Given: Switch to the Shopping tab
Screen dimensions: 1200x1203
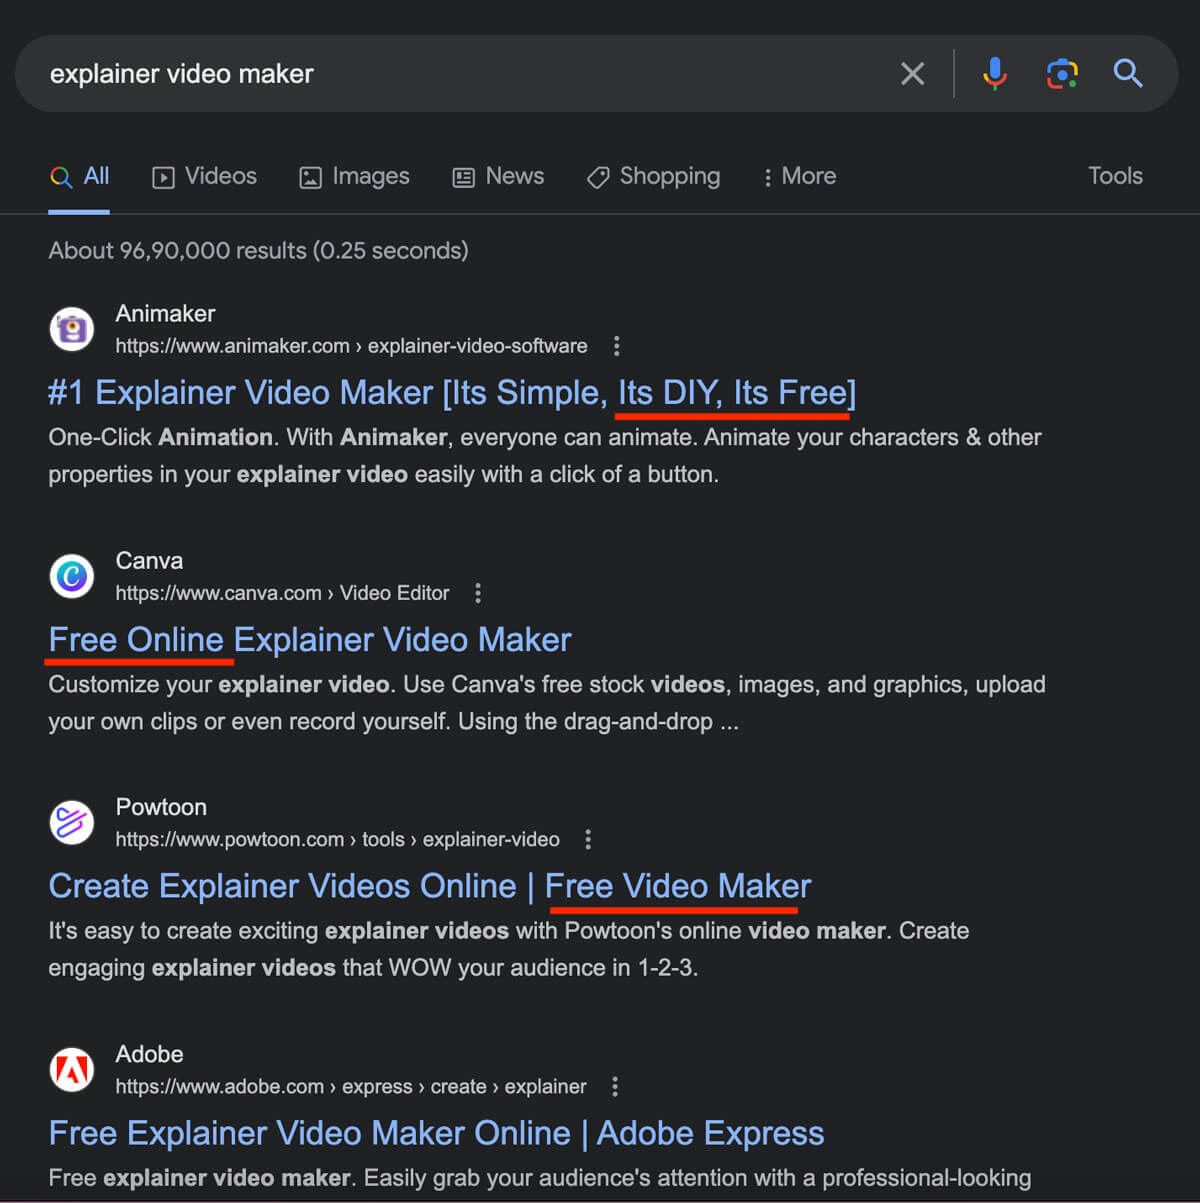Looking at the screenshot, I should (x=653, y=177).
